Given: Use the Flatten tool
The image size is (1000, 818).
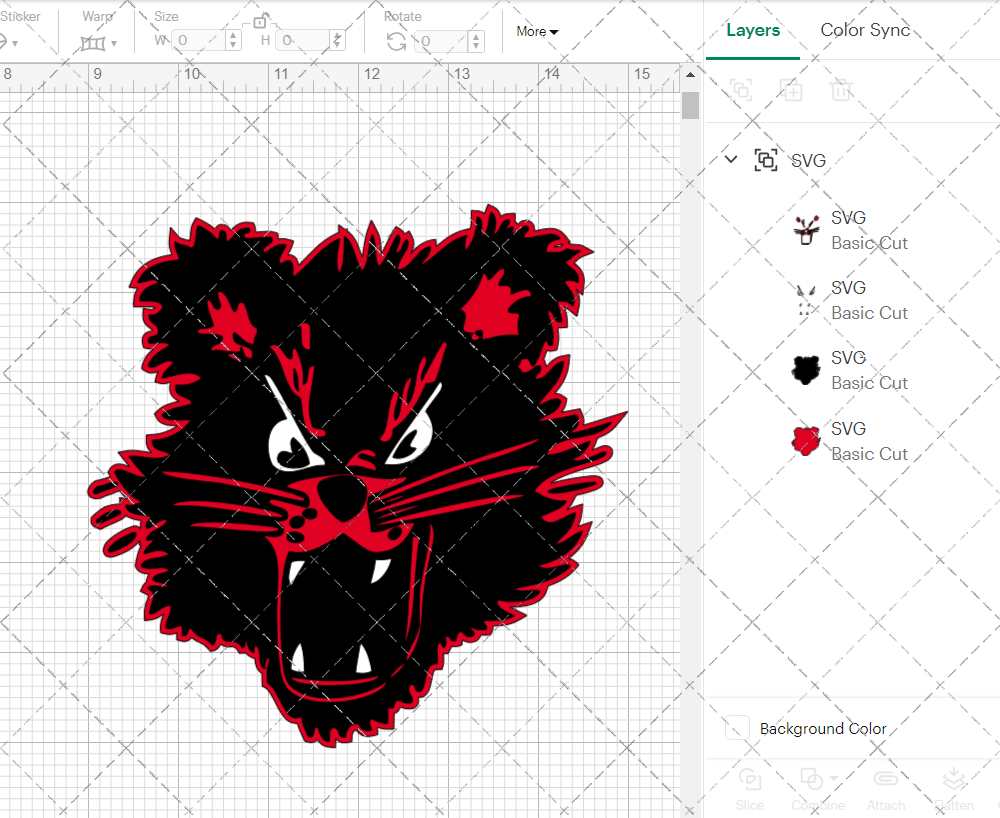Looking at the screenshot, I should click(x=954, y=778).
